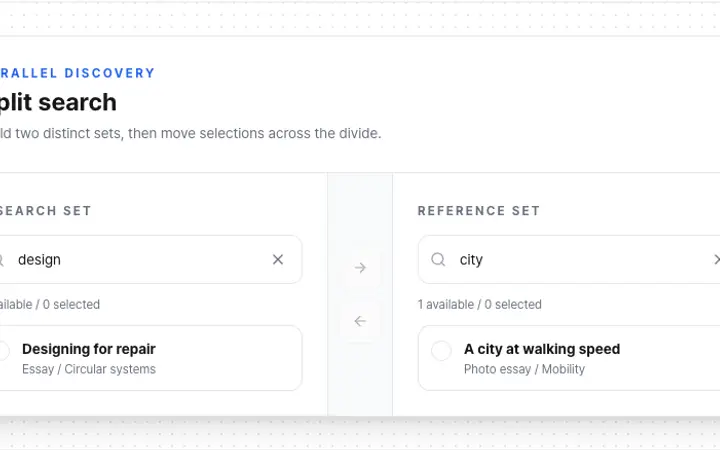
Task: Click the Search Set magnifier icon
Action: (1, 260)
